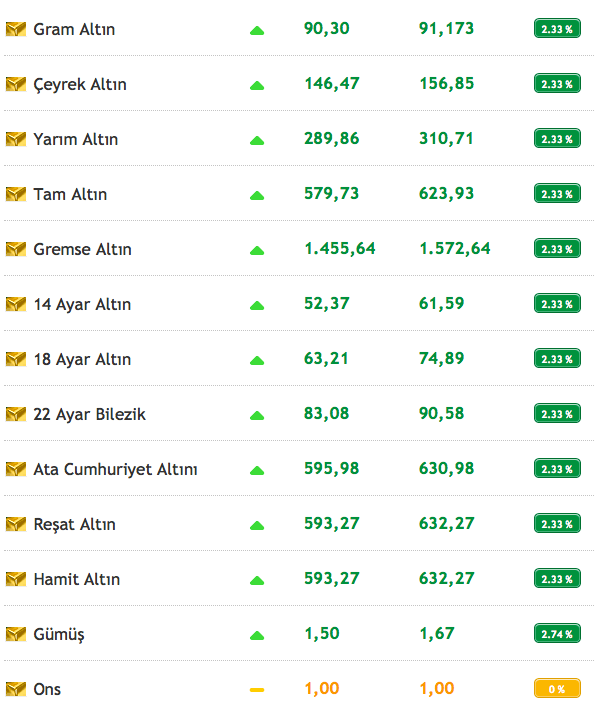Click the yellow dash indicator in Ons row
This screenshot has height=706, width=599.
(257, 690)
